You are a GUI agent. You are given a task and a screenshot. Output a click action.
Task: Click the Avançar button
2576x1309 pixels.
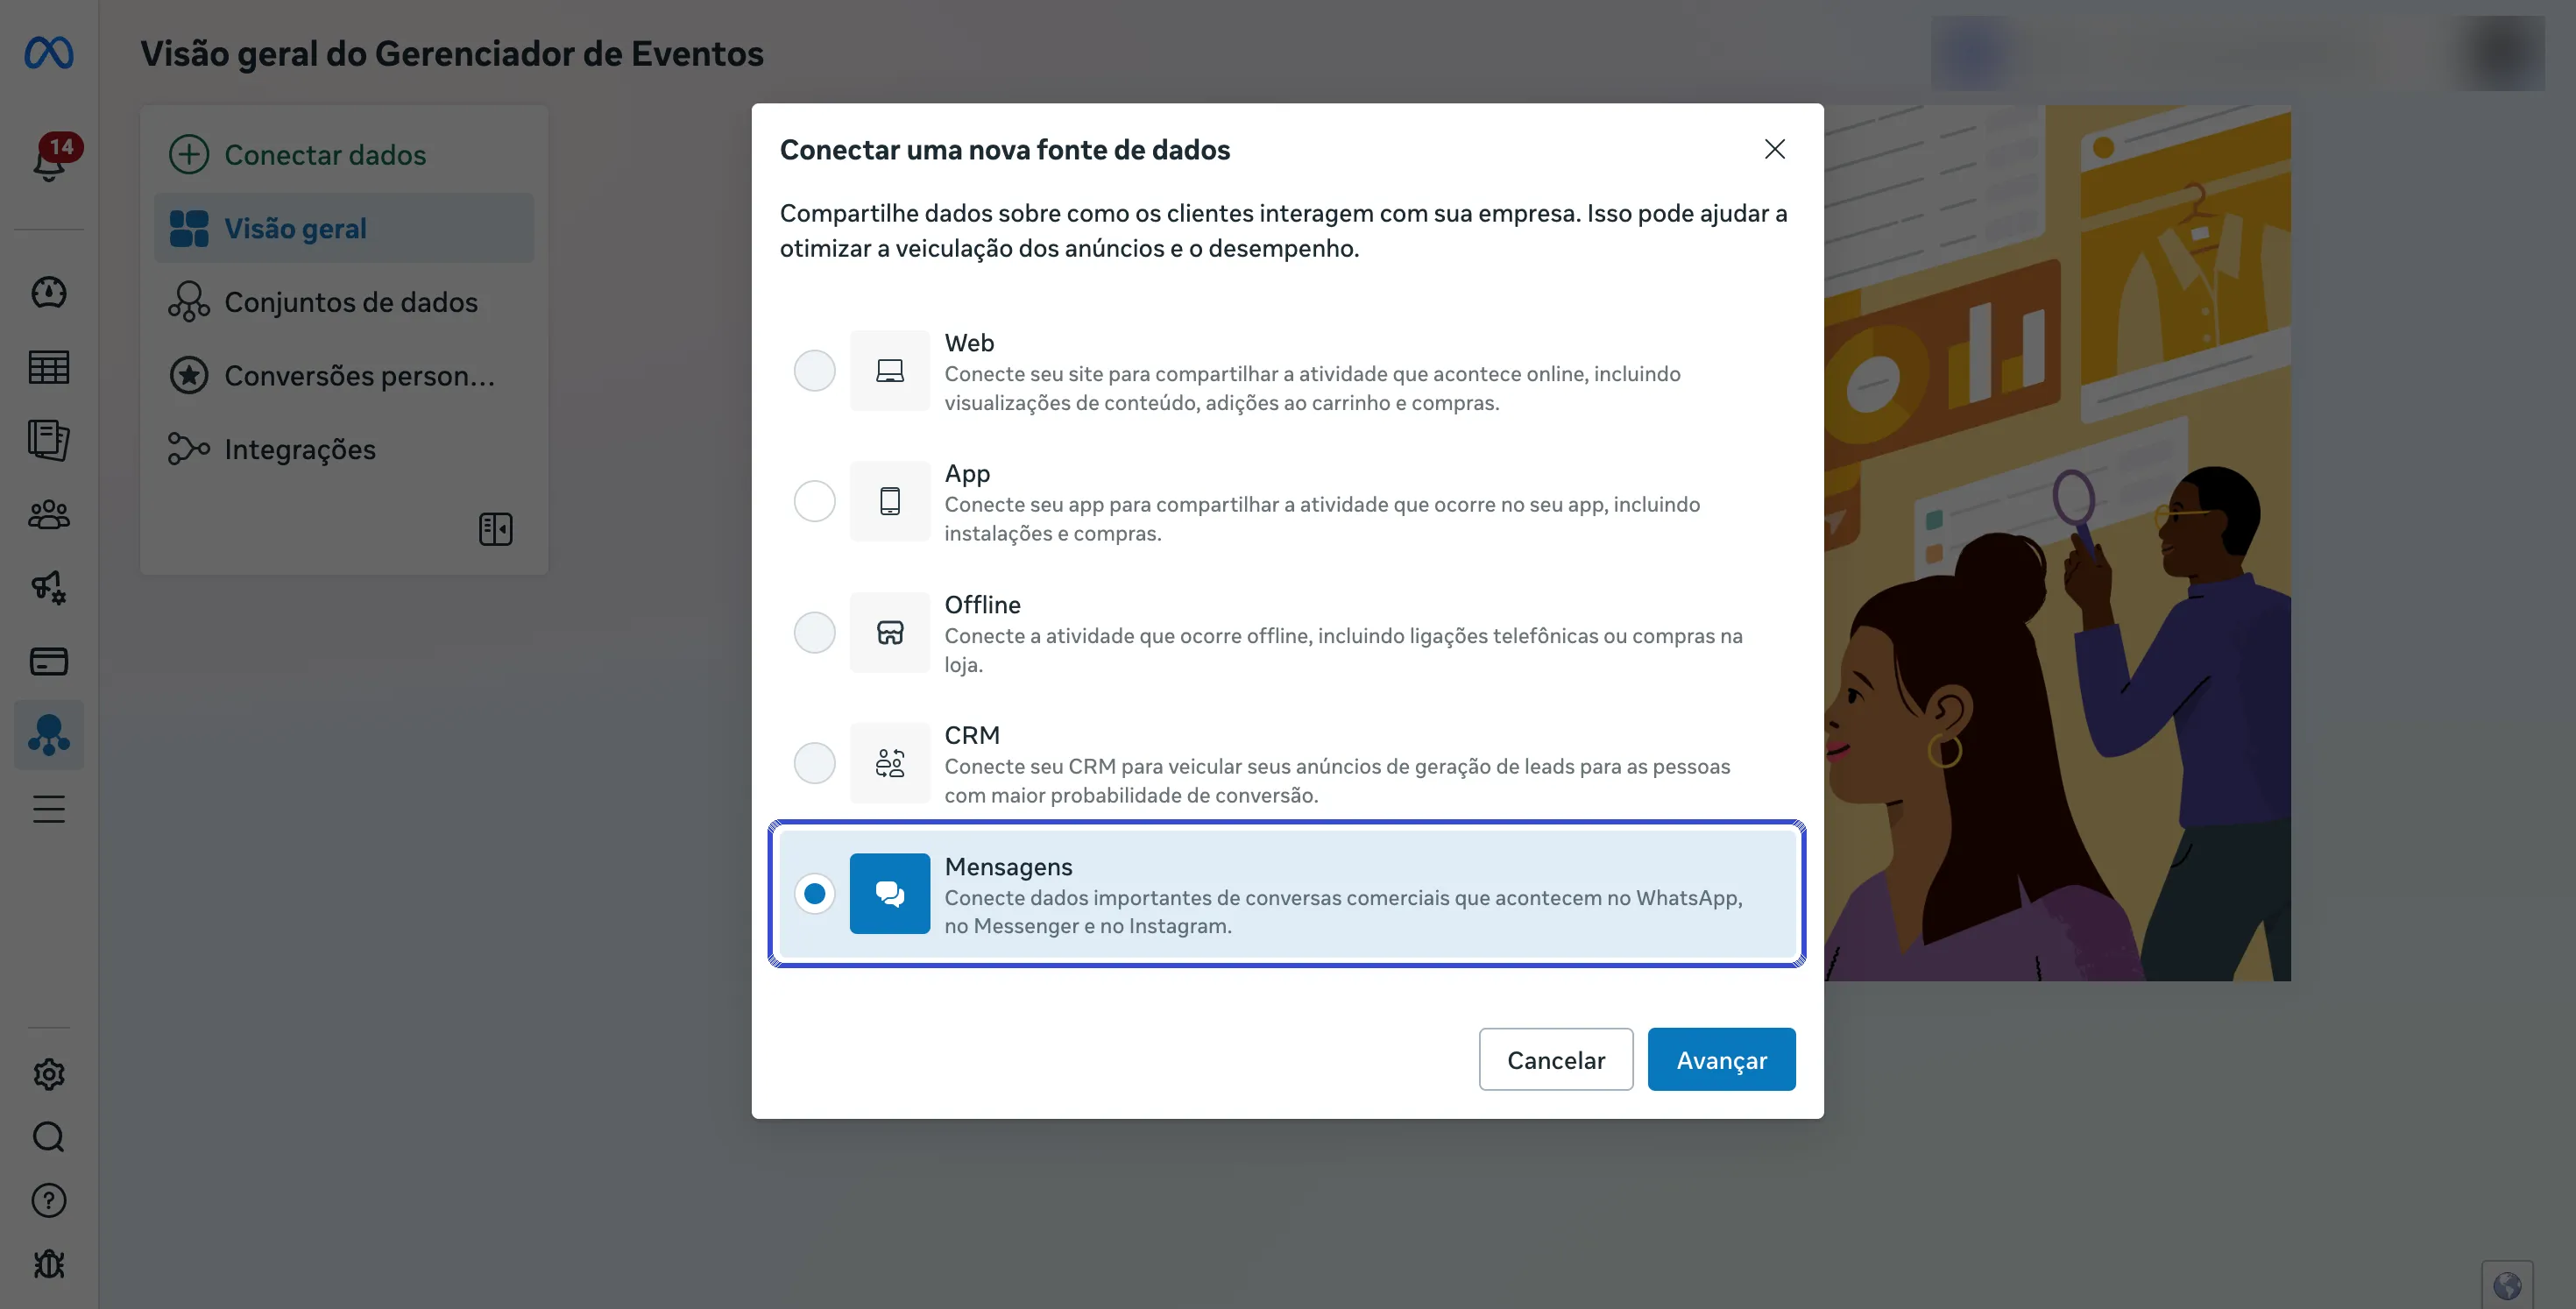1721,1060
